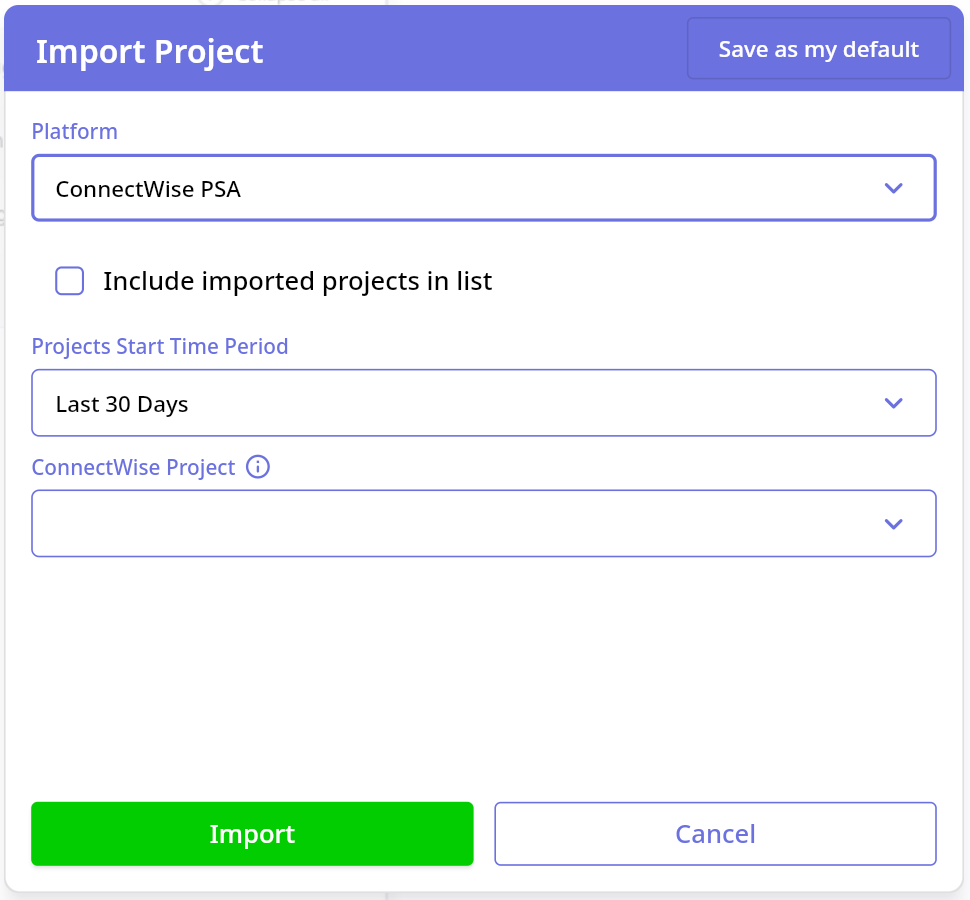Click the 'Include imported projects in list' label

[x=297, y=281]
